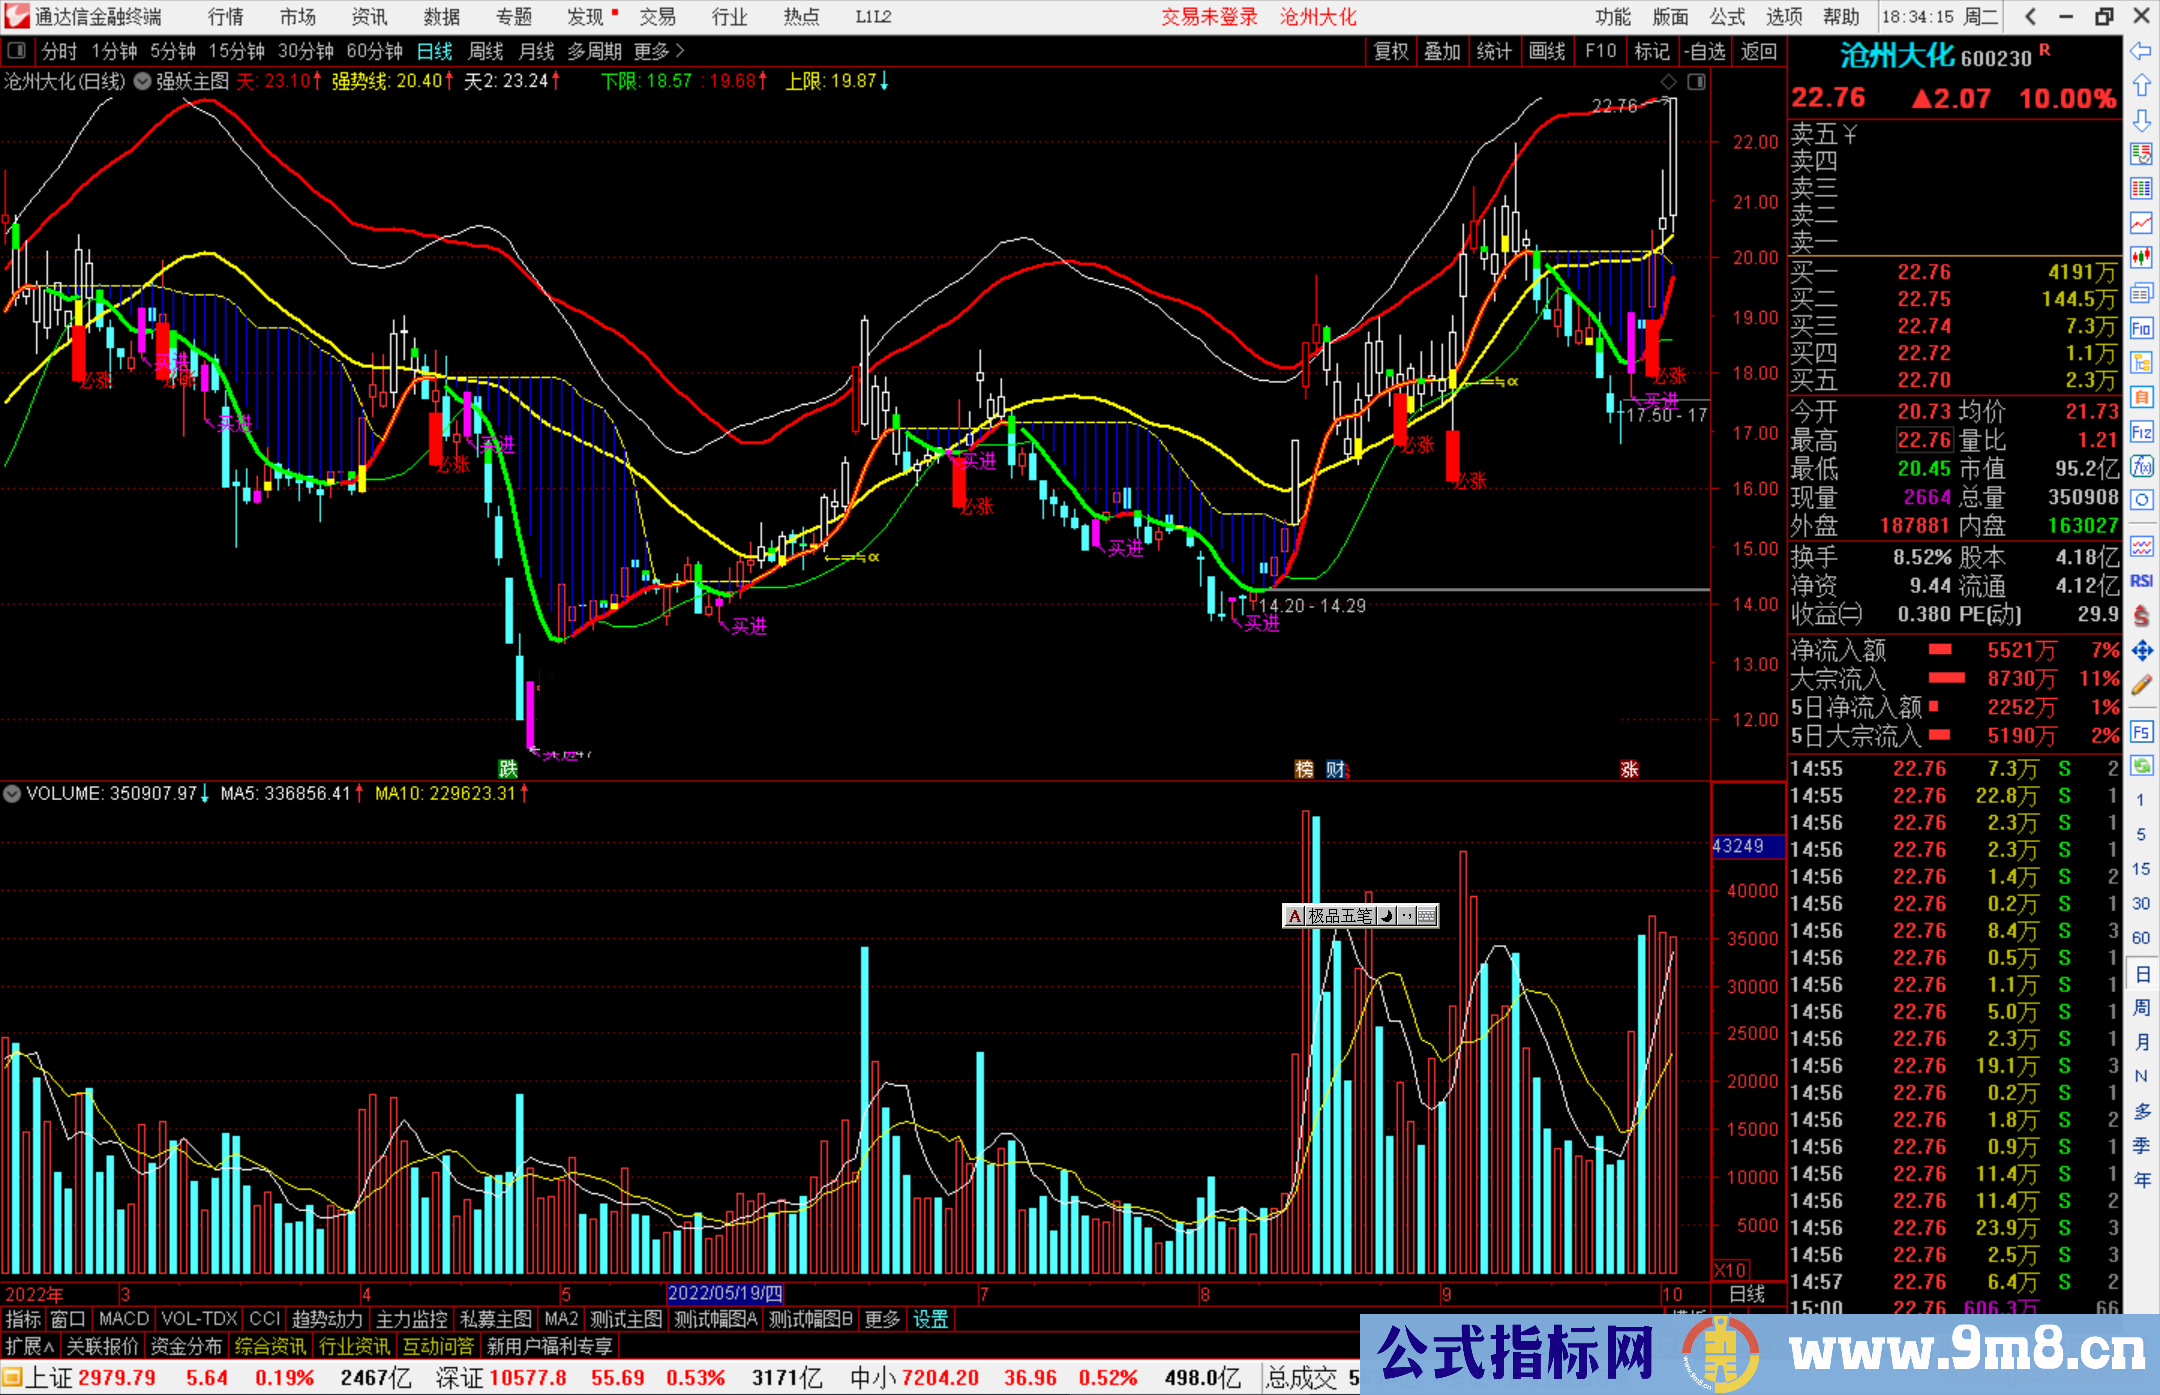Open the 行情 menu
The width and height of the screenshot is (2160, 1395).
point(226,16)
